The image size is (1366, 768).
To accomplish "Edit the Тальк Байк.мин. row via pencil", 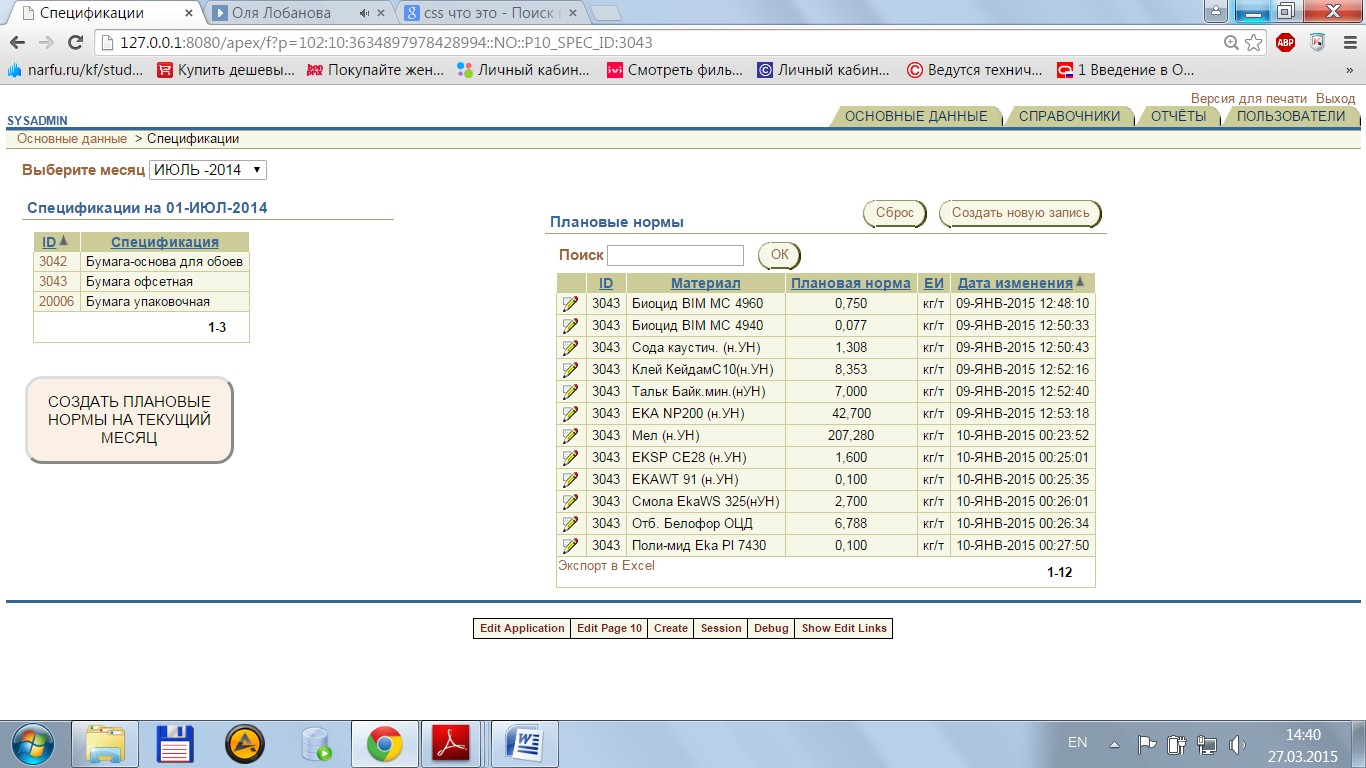I will (x=571, y=391).
